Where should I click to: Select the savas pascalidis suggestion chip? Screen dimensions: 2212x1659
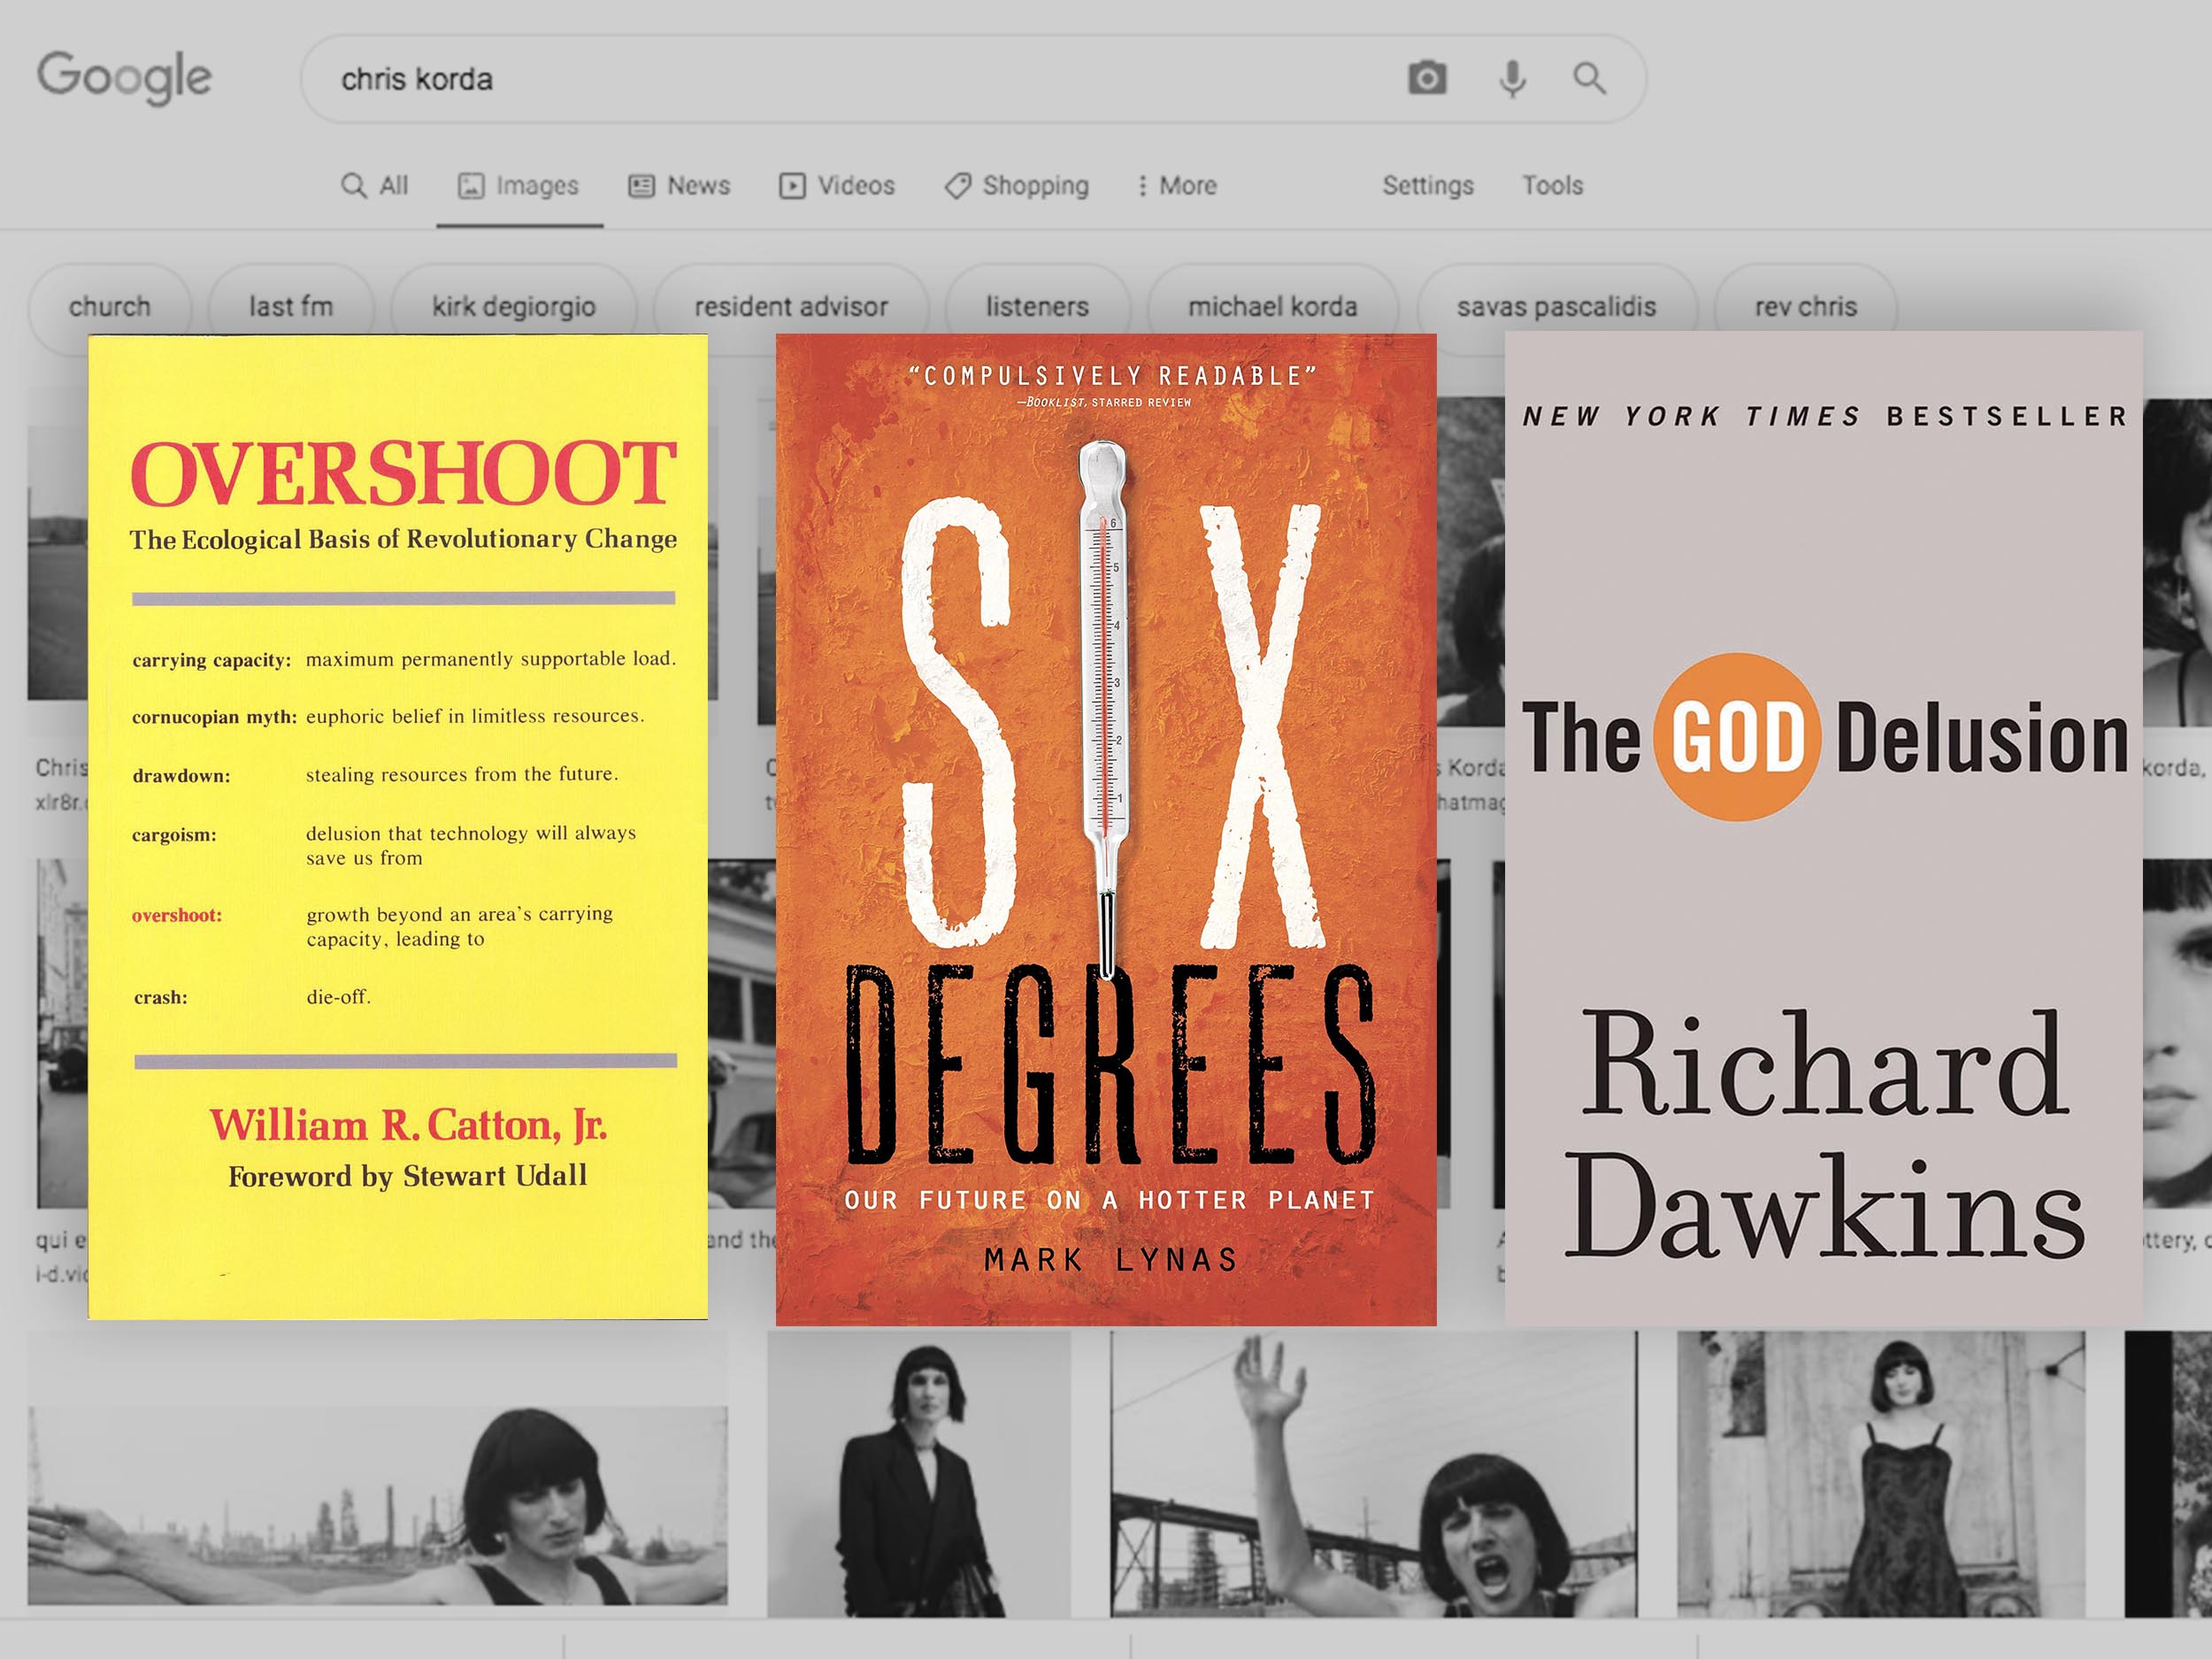click(1557, 306)
